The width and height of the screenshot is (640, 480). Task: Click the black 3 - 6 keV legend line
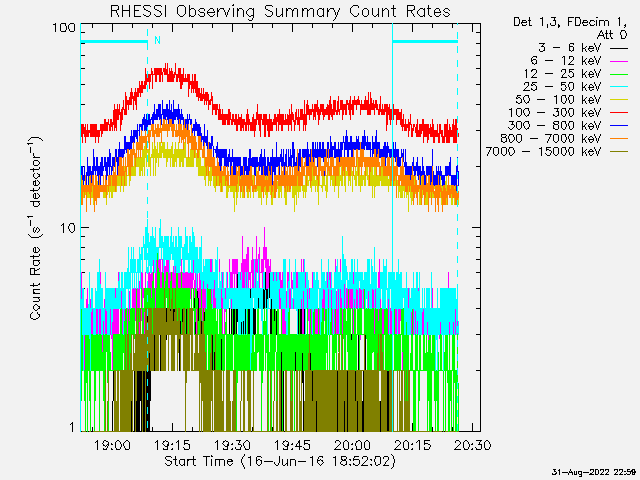pos(619,48)
